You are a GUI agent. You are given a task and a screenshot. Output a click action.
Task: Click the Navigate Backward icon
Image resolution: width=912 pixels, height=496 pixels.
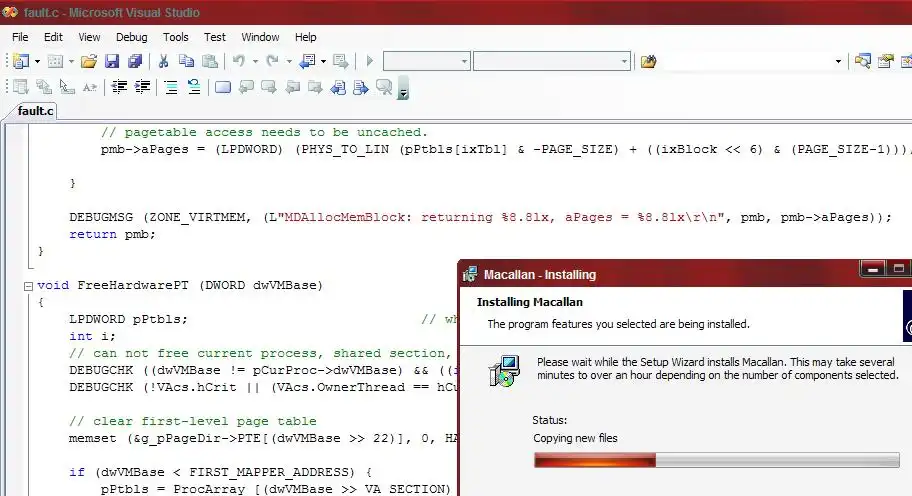[x=307, y=61]
